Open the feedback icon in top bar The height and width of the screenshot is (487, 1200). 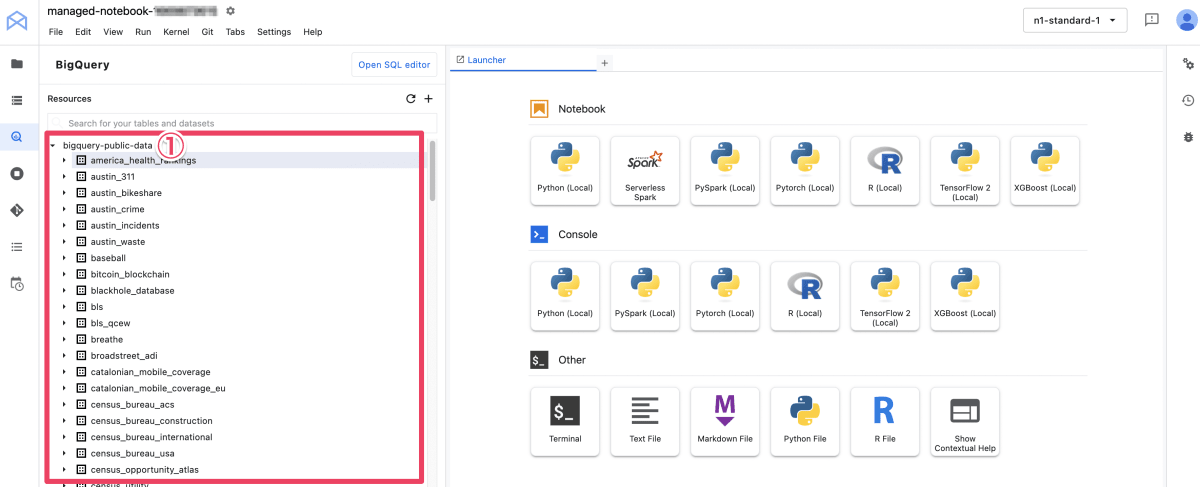(1152, 20)
